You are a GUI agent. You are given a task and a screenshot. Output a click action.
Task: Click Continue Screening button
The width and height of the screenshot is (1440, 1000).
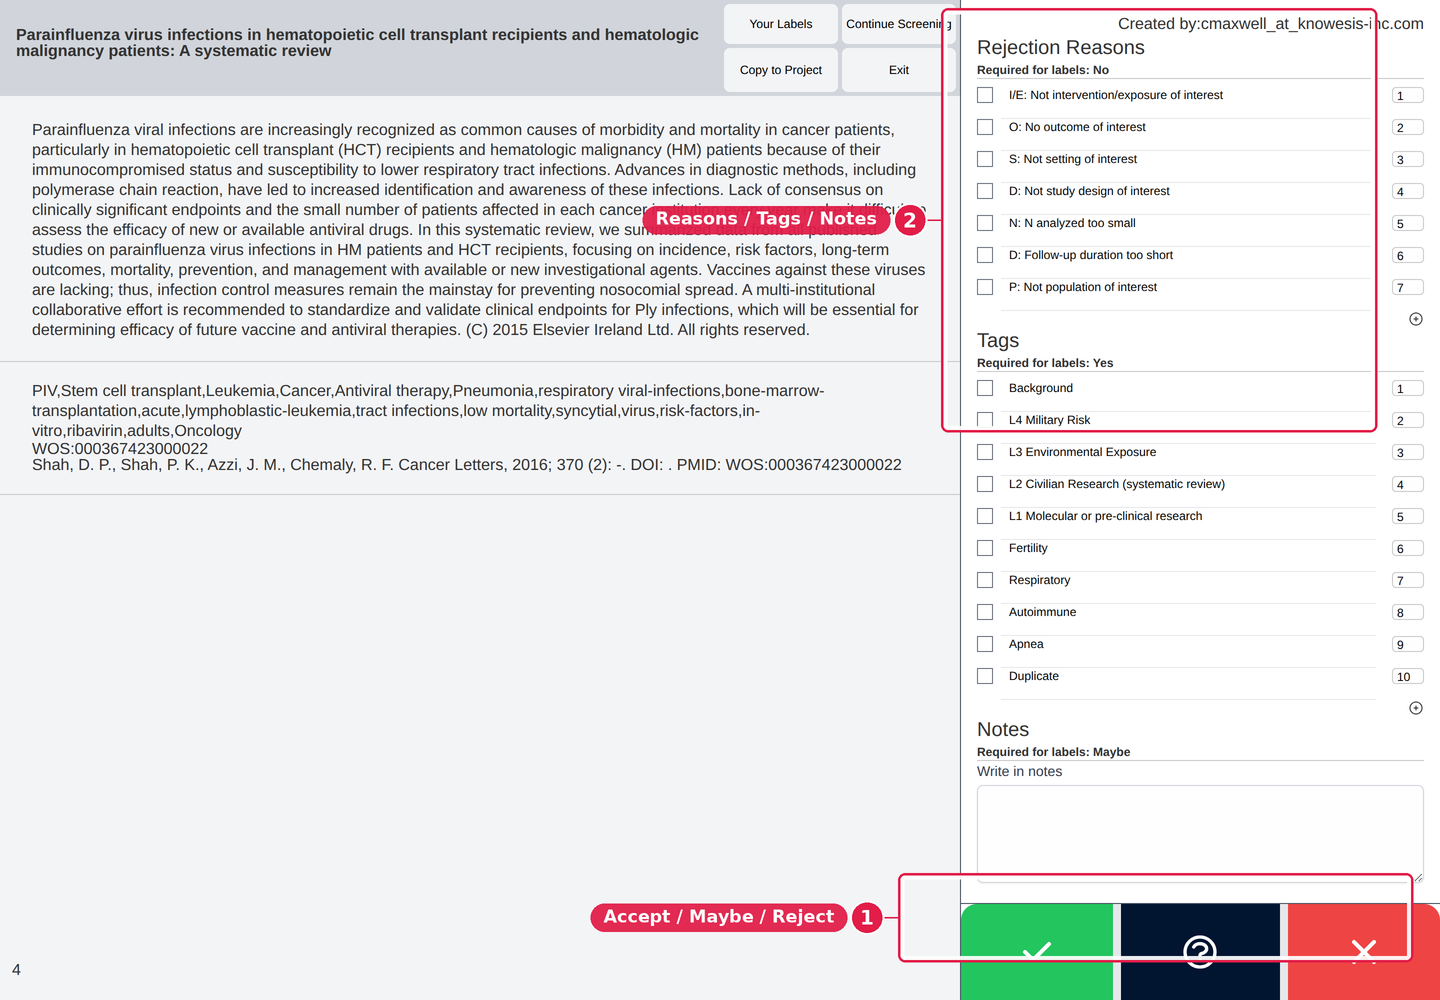click(898, 24)
